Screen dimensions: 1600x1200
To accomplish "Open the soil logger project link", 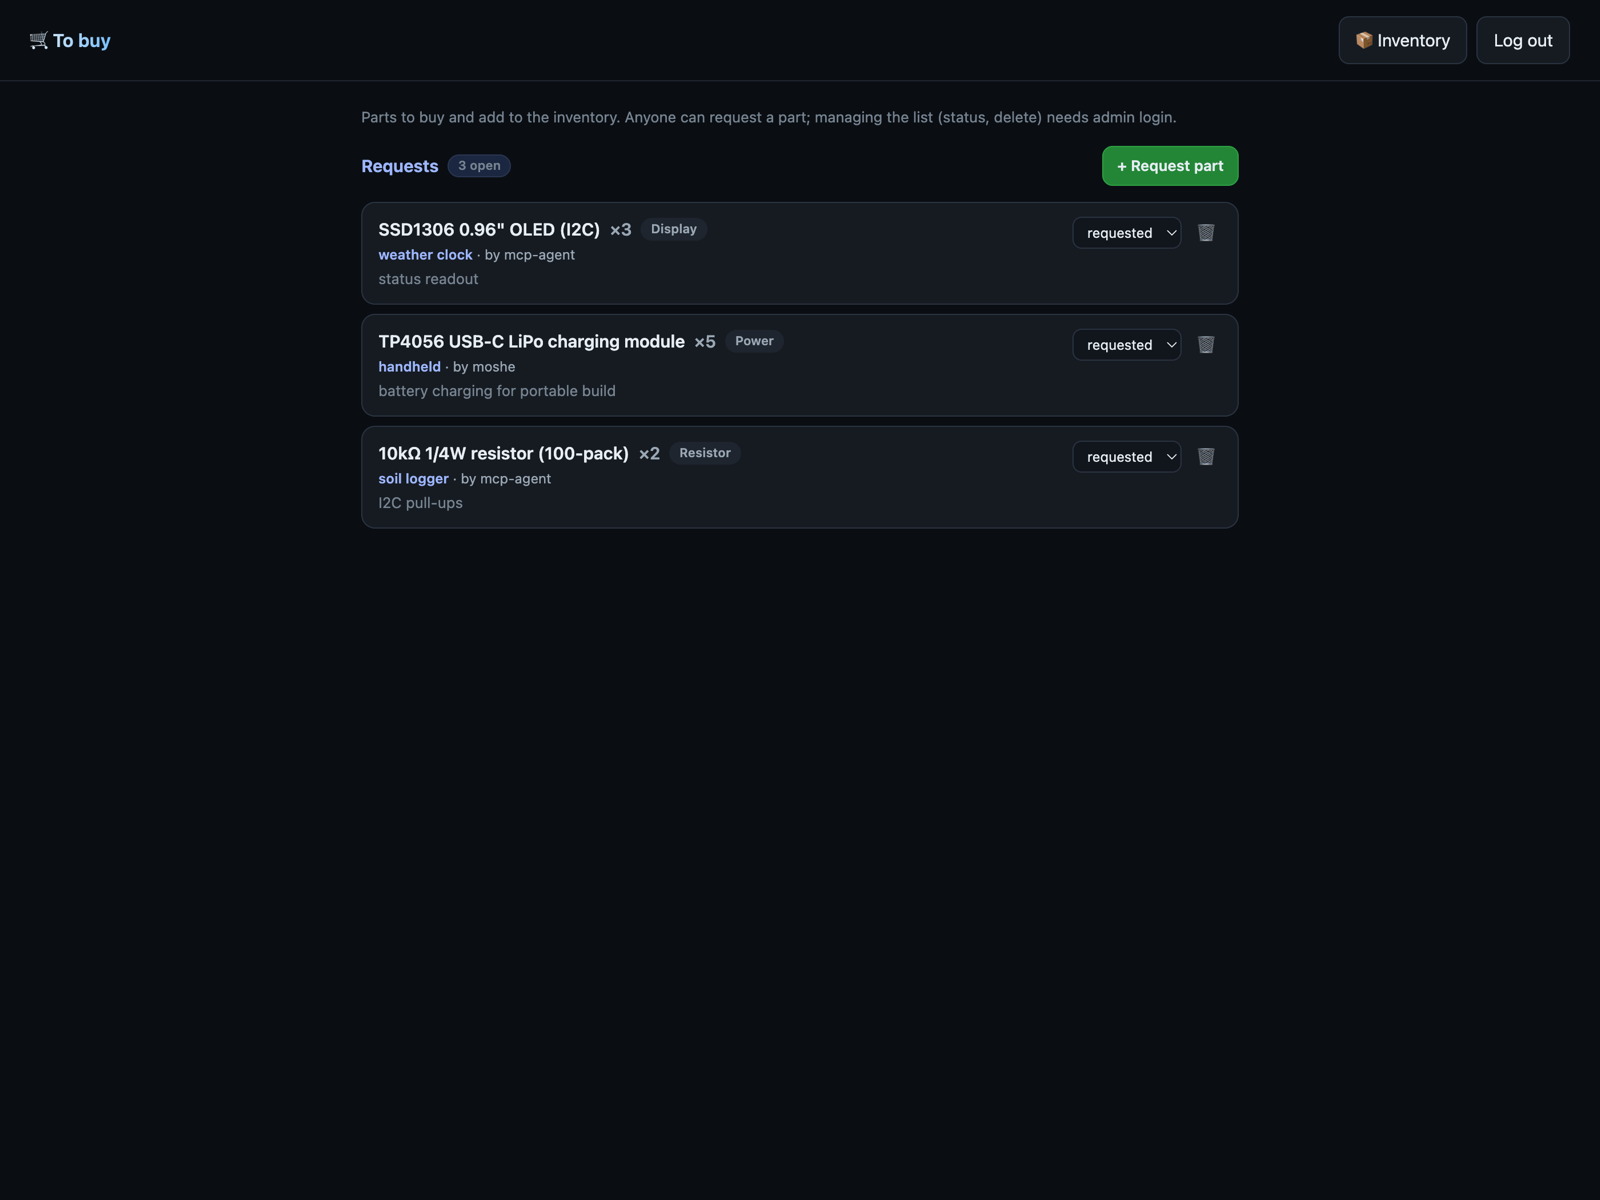I will pos(413,479).
